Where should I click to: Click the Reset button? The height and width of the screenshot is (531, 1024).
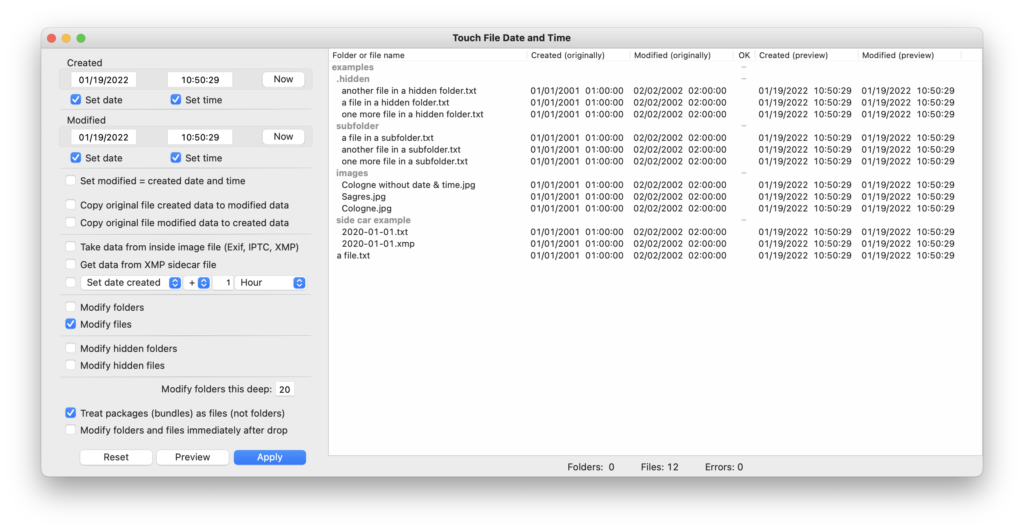[116, 457]
